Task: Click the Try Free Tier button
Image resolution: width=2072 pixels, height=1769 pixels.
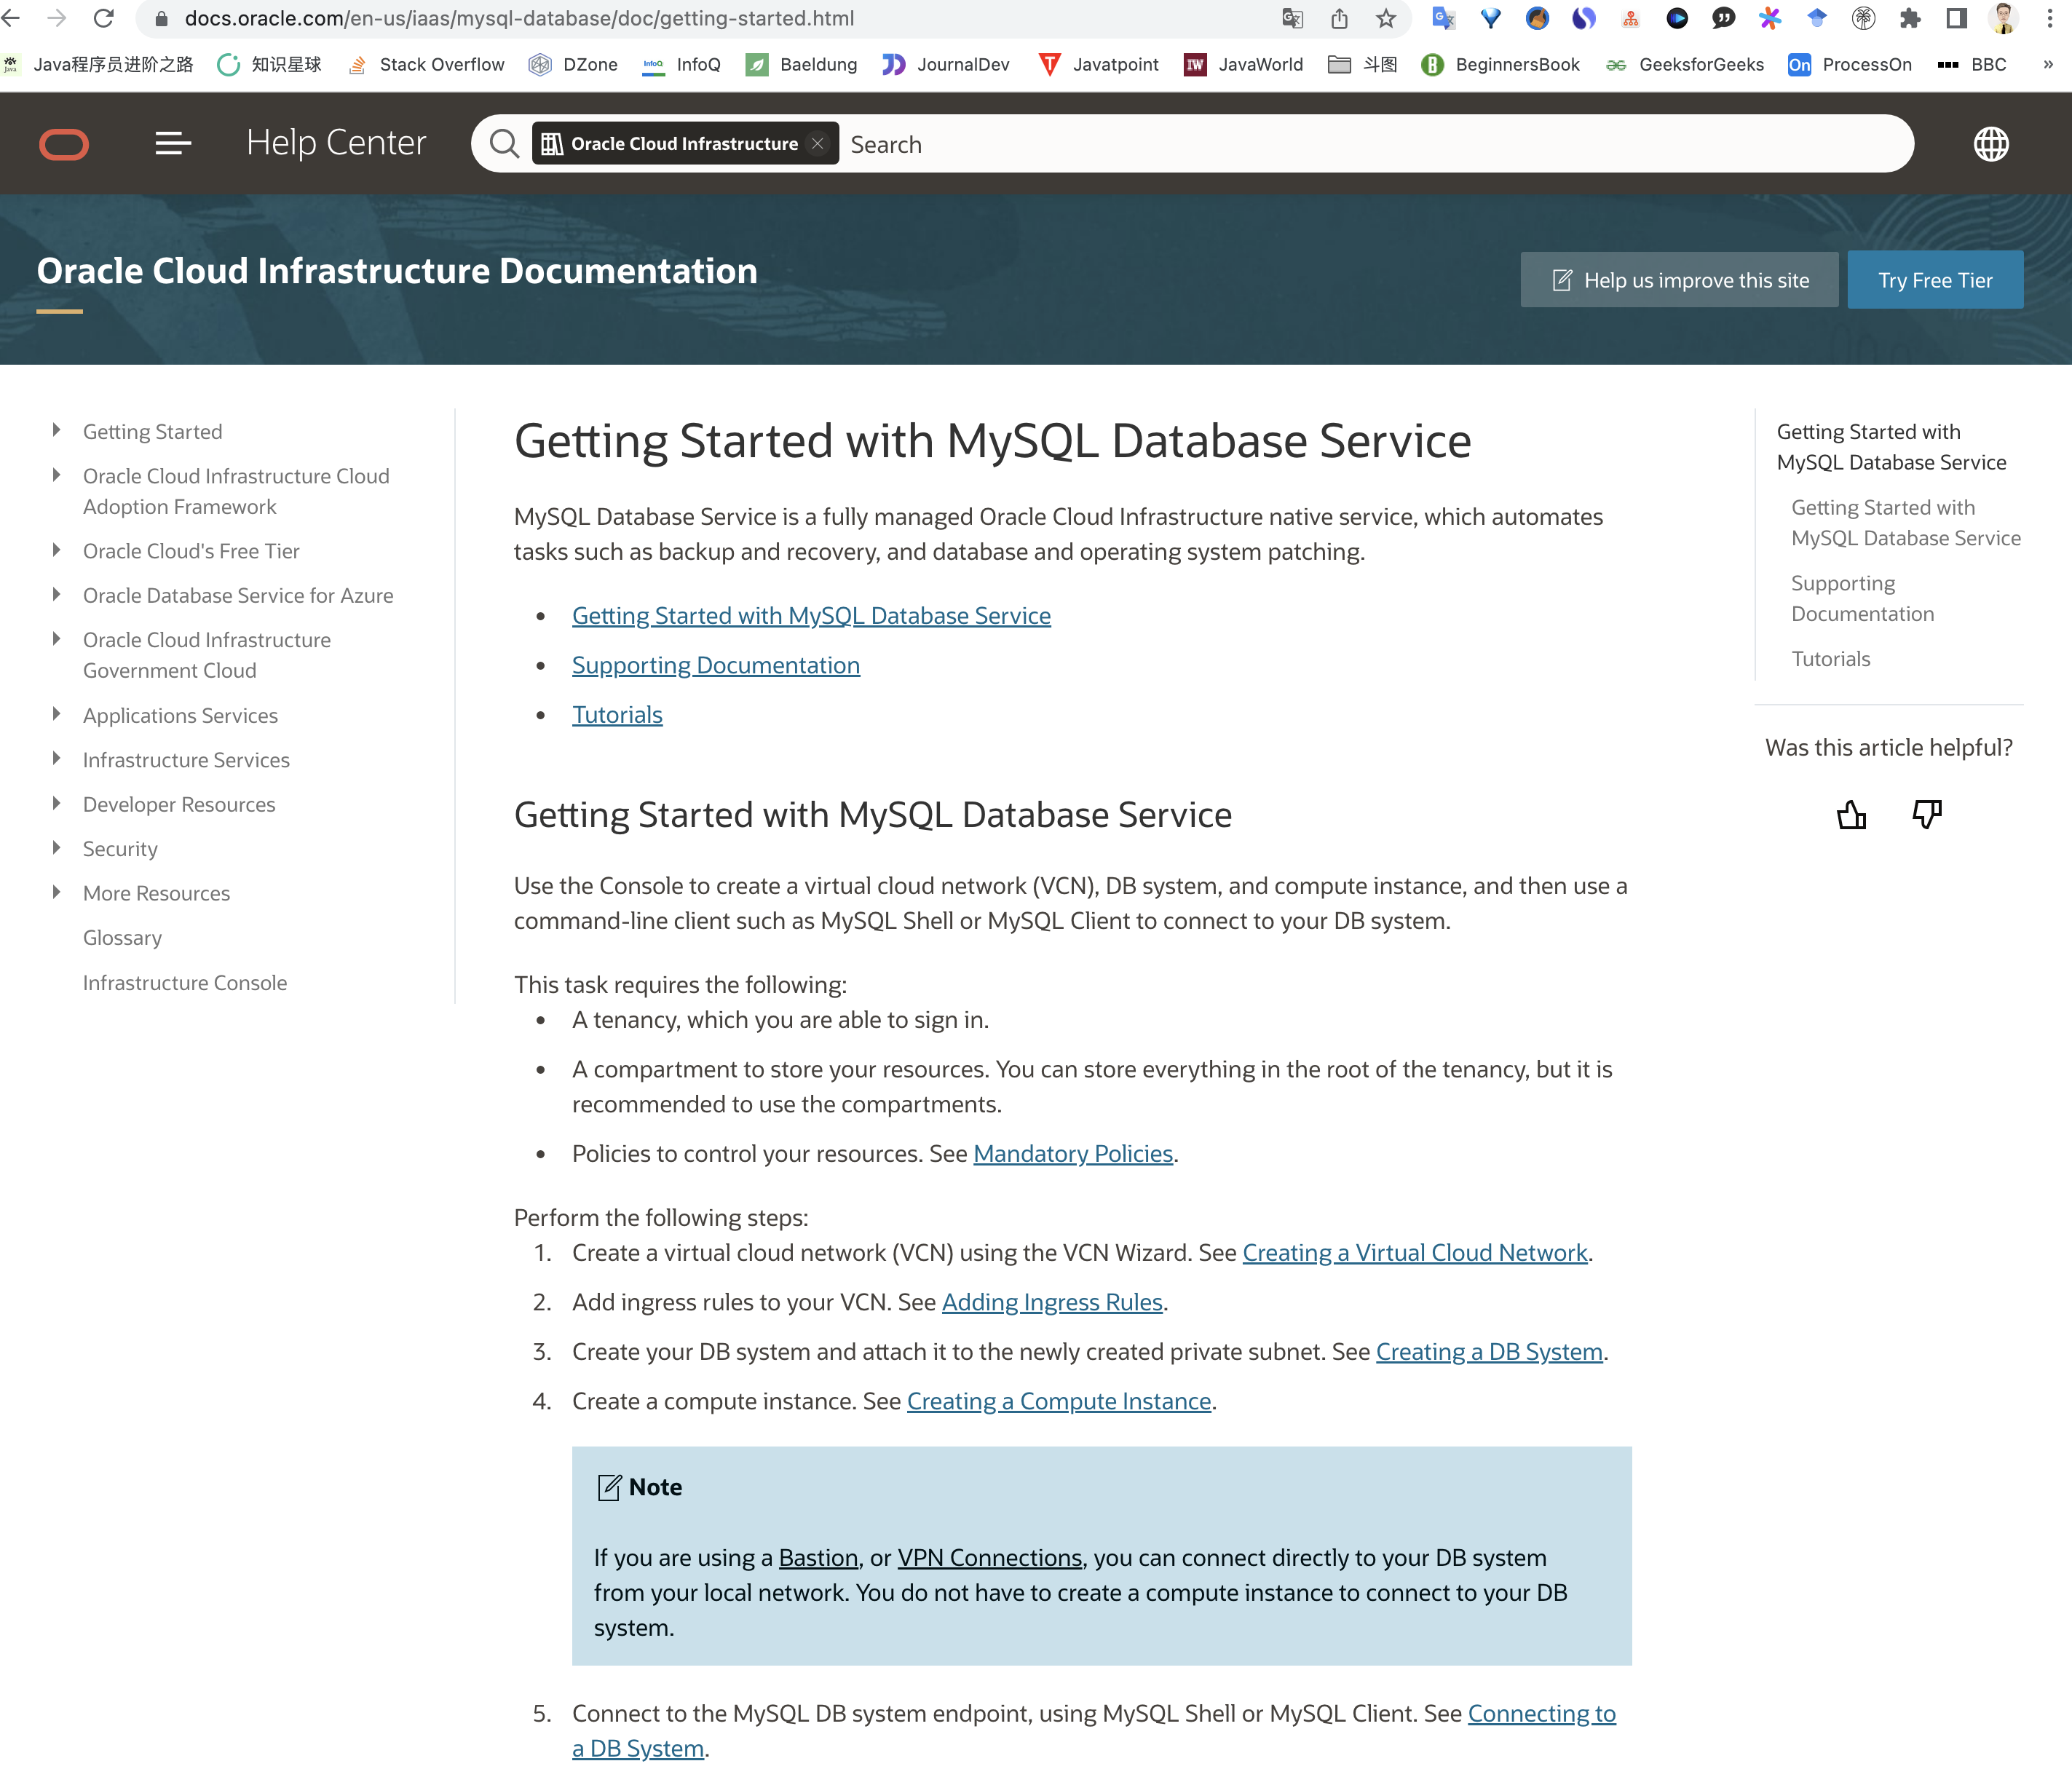Action: coord(1934,279)
